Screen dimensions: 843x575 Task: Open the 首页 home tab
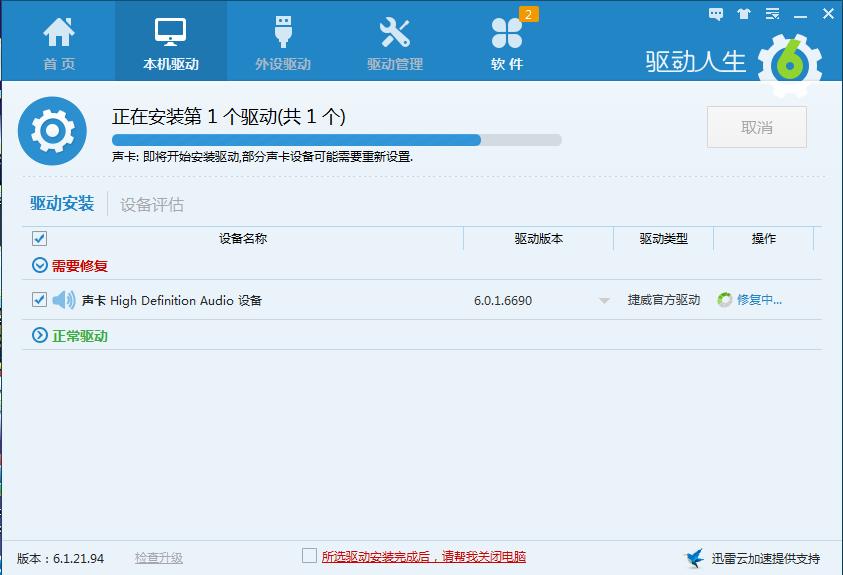tap(58, 42)
